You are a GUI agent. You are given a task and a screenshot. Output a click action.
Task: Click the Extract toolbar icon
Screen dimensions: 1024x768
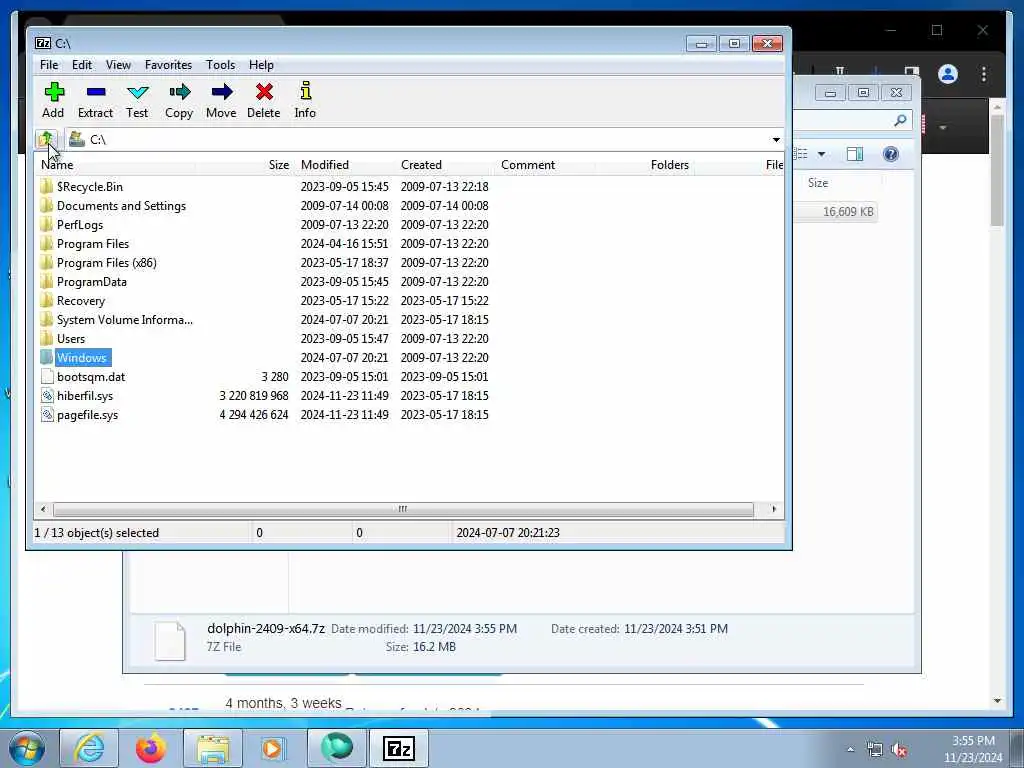95,100
